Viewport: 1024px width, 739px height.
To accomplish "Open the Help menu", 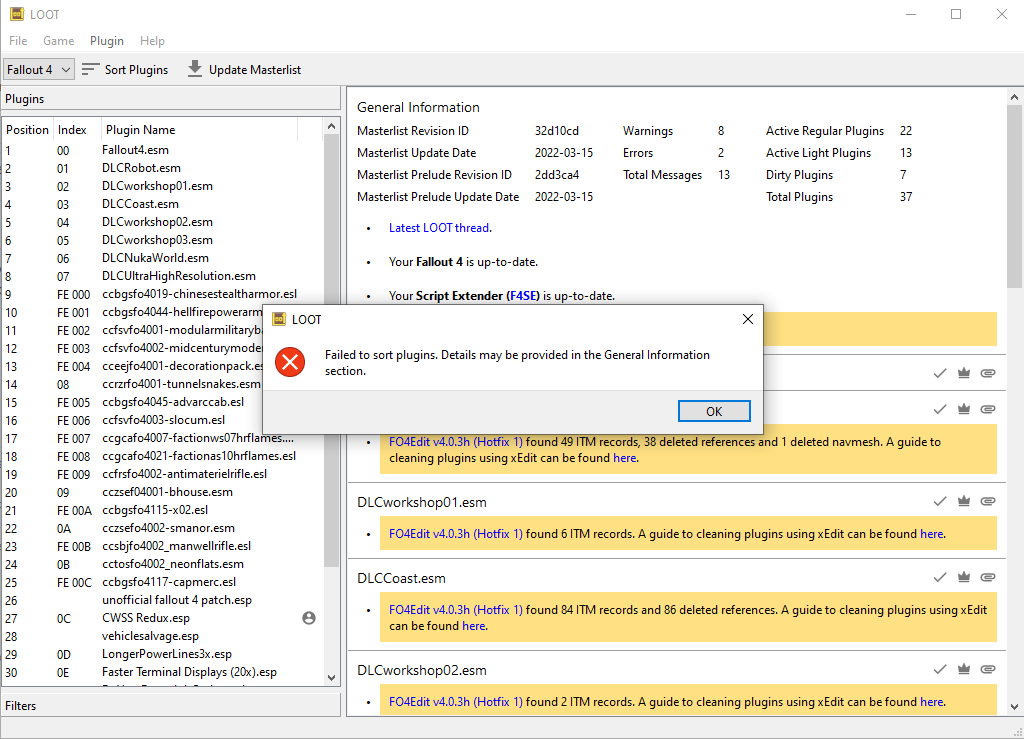I will coord(152,41).
